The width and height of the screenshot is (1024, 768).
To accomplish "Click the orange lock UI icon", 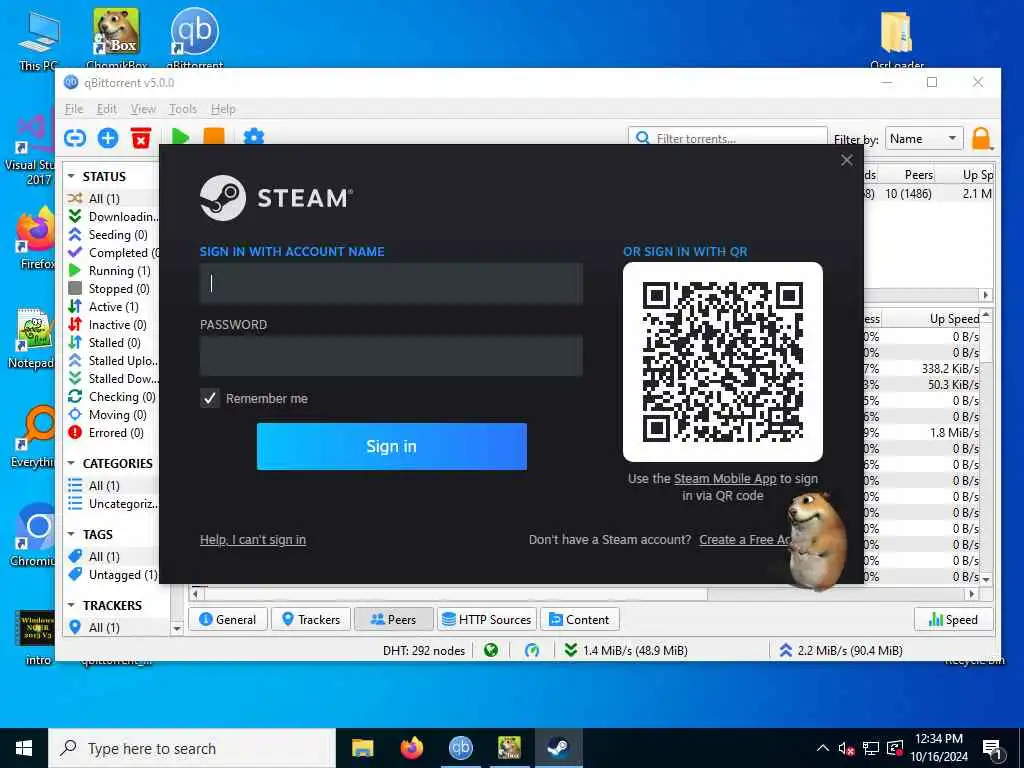I will 981,138.
